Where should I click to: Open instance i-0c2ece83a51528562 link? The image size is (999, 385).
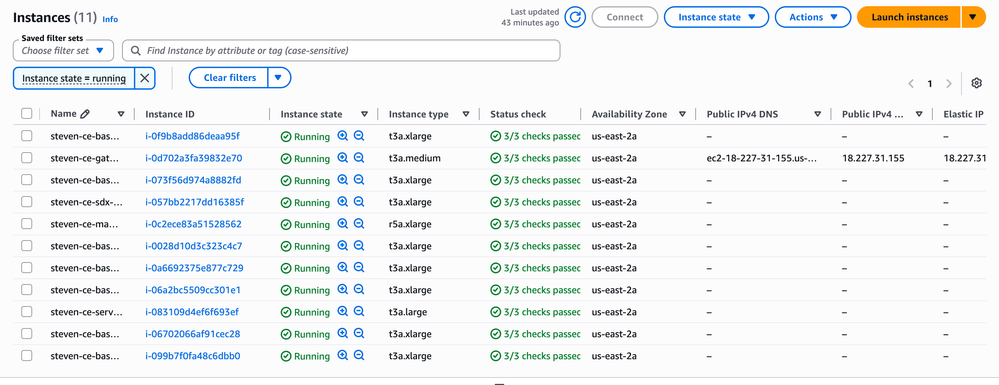[193, 224]
